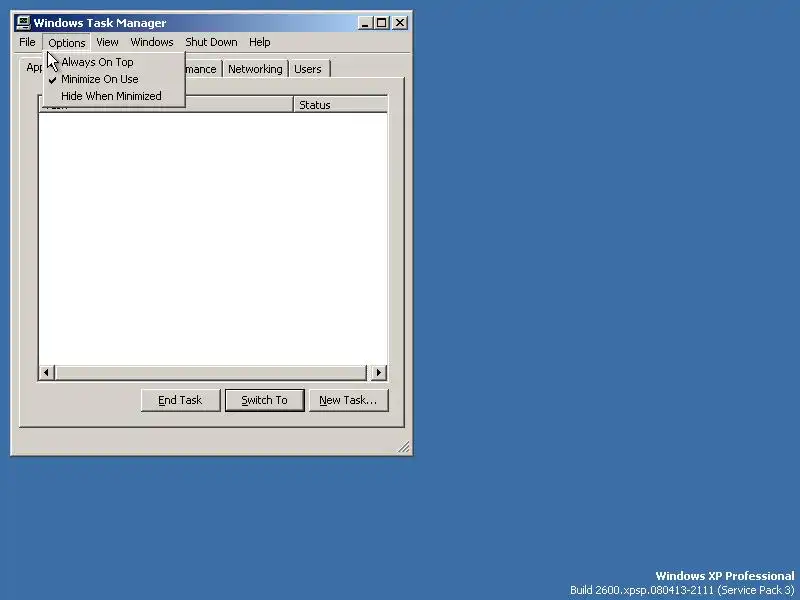
Task: Open the Shut Down menu
Action: [x=211, y=42]
